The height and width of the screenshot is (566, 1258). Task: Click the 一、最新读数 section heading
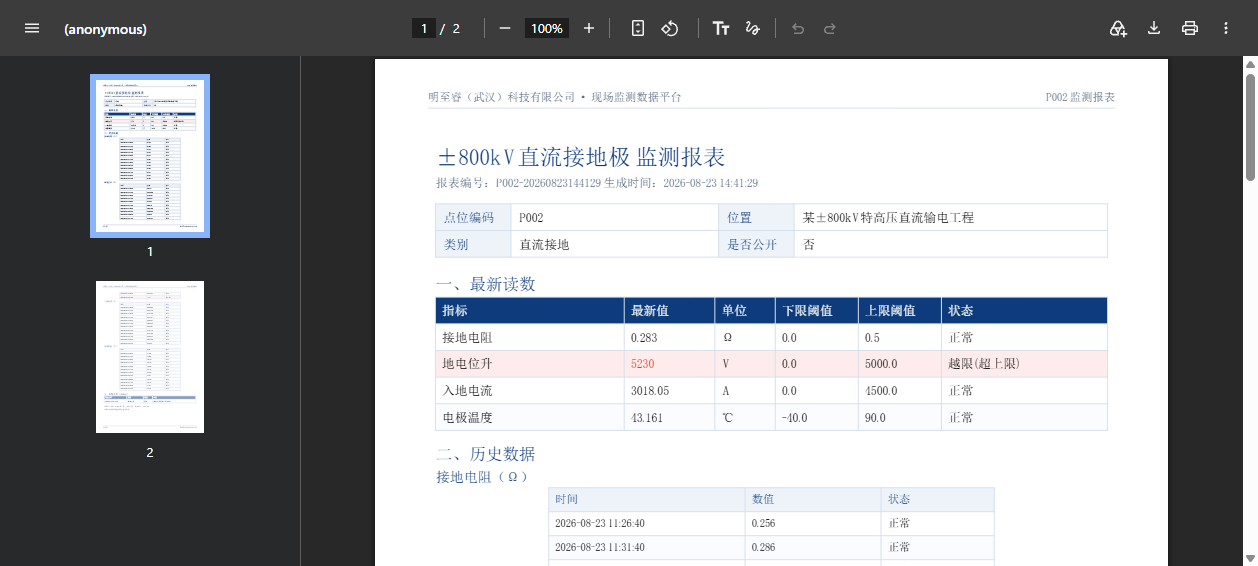click(x=486, y=284)
